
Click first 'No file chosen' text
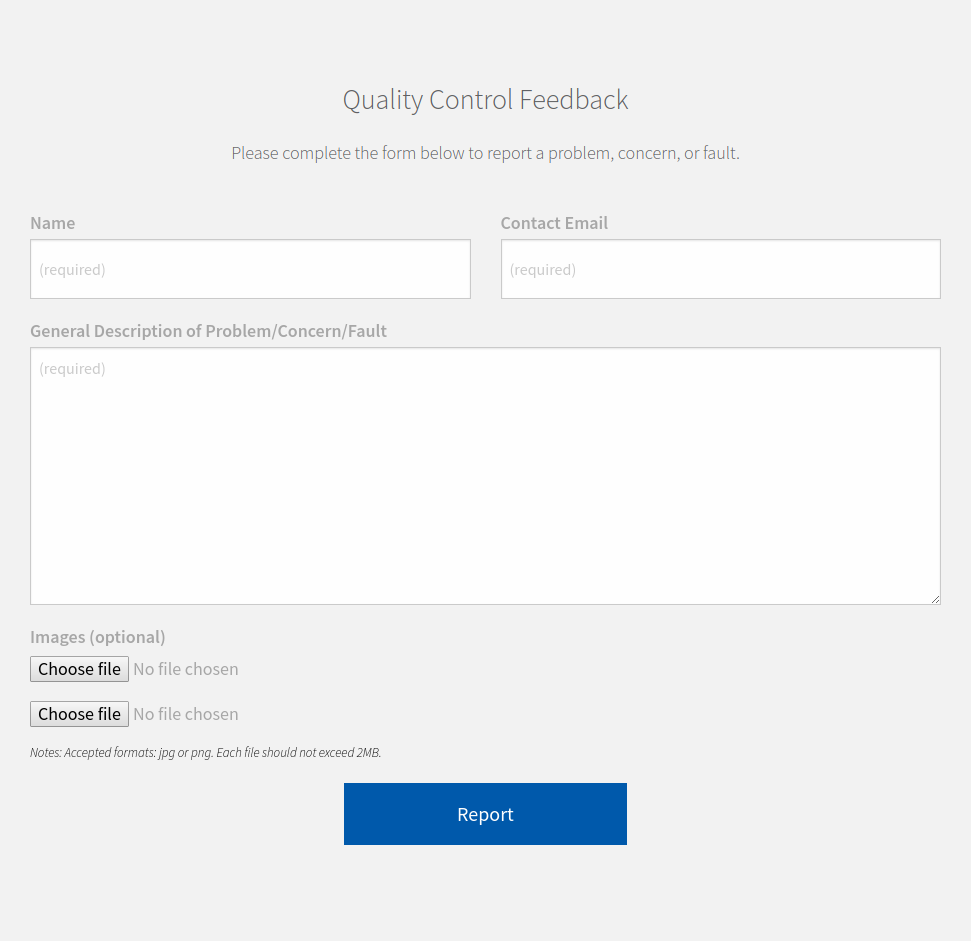(186, 669)
